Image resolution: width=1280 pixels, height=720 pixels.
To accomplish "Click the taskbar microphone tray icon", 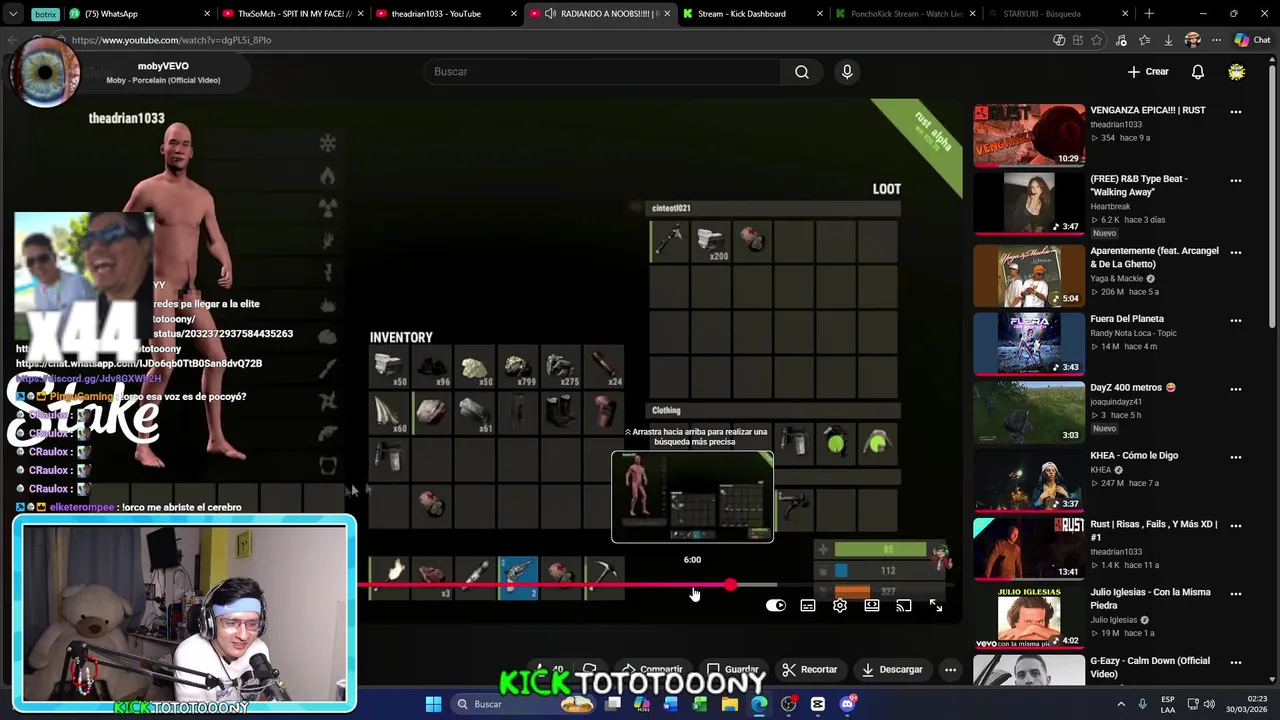I will (1142, 704).
